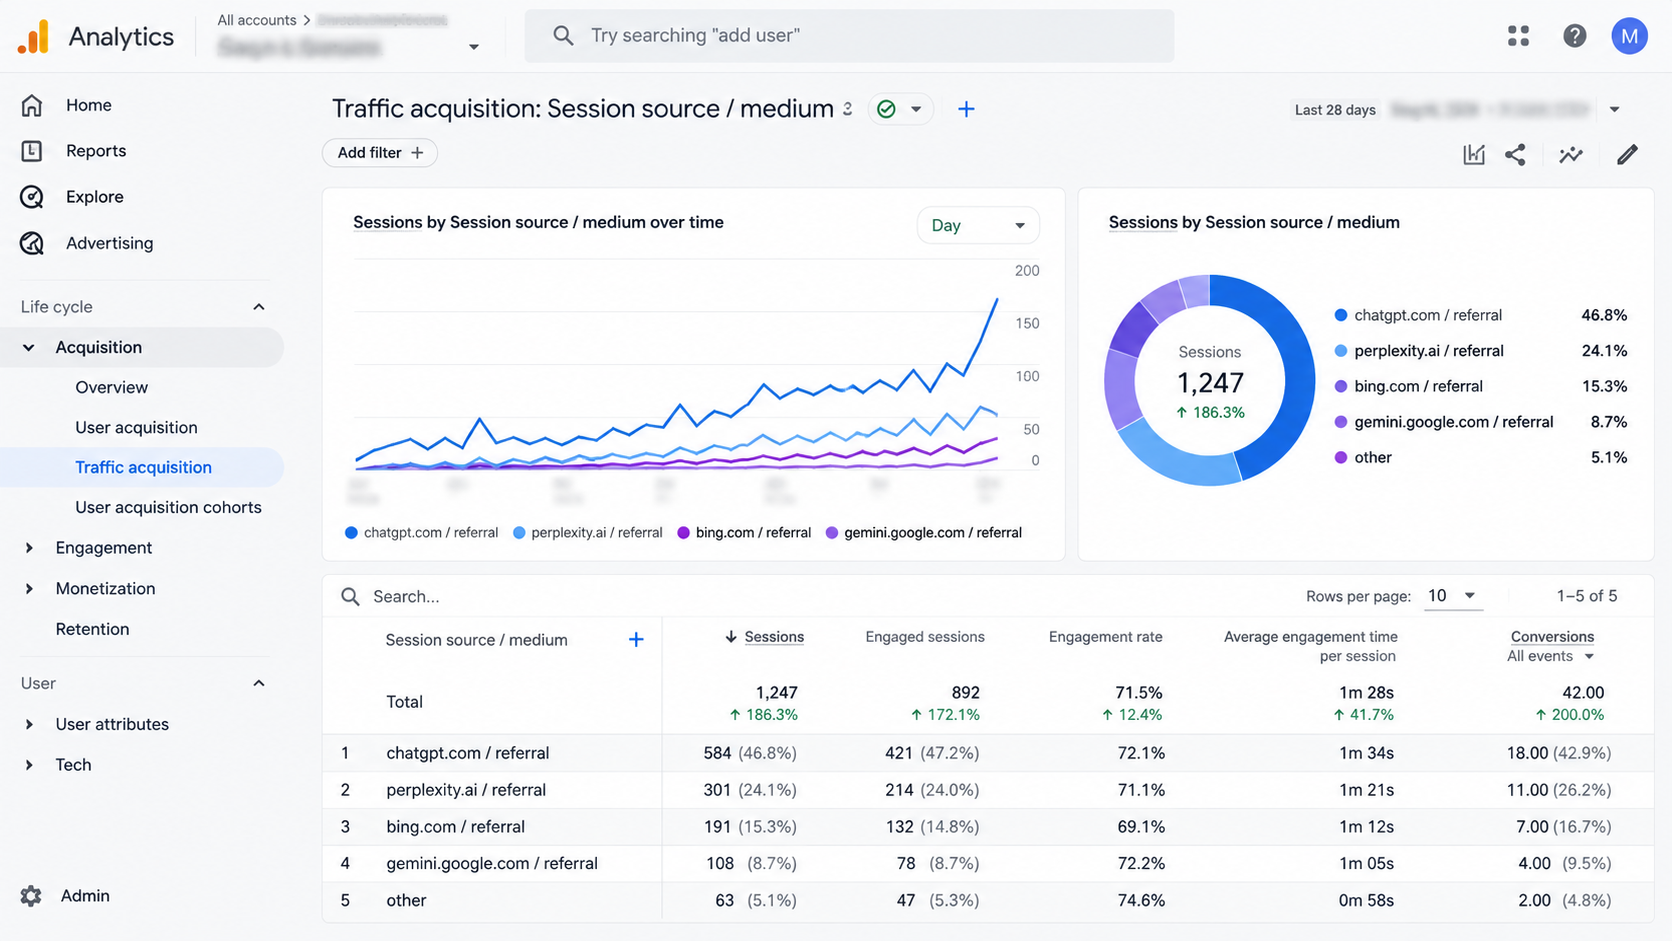Toggle gemini.google.com series in line chart legend

(924, 533)
